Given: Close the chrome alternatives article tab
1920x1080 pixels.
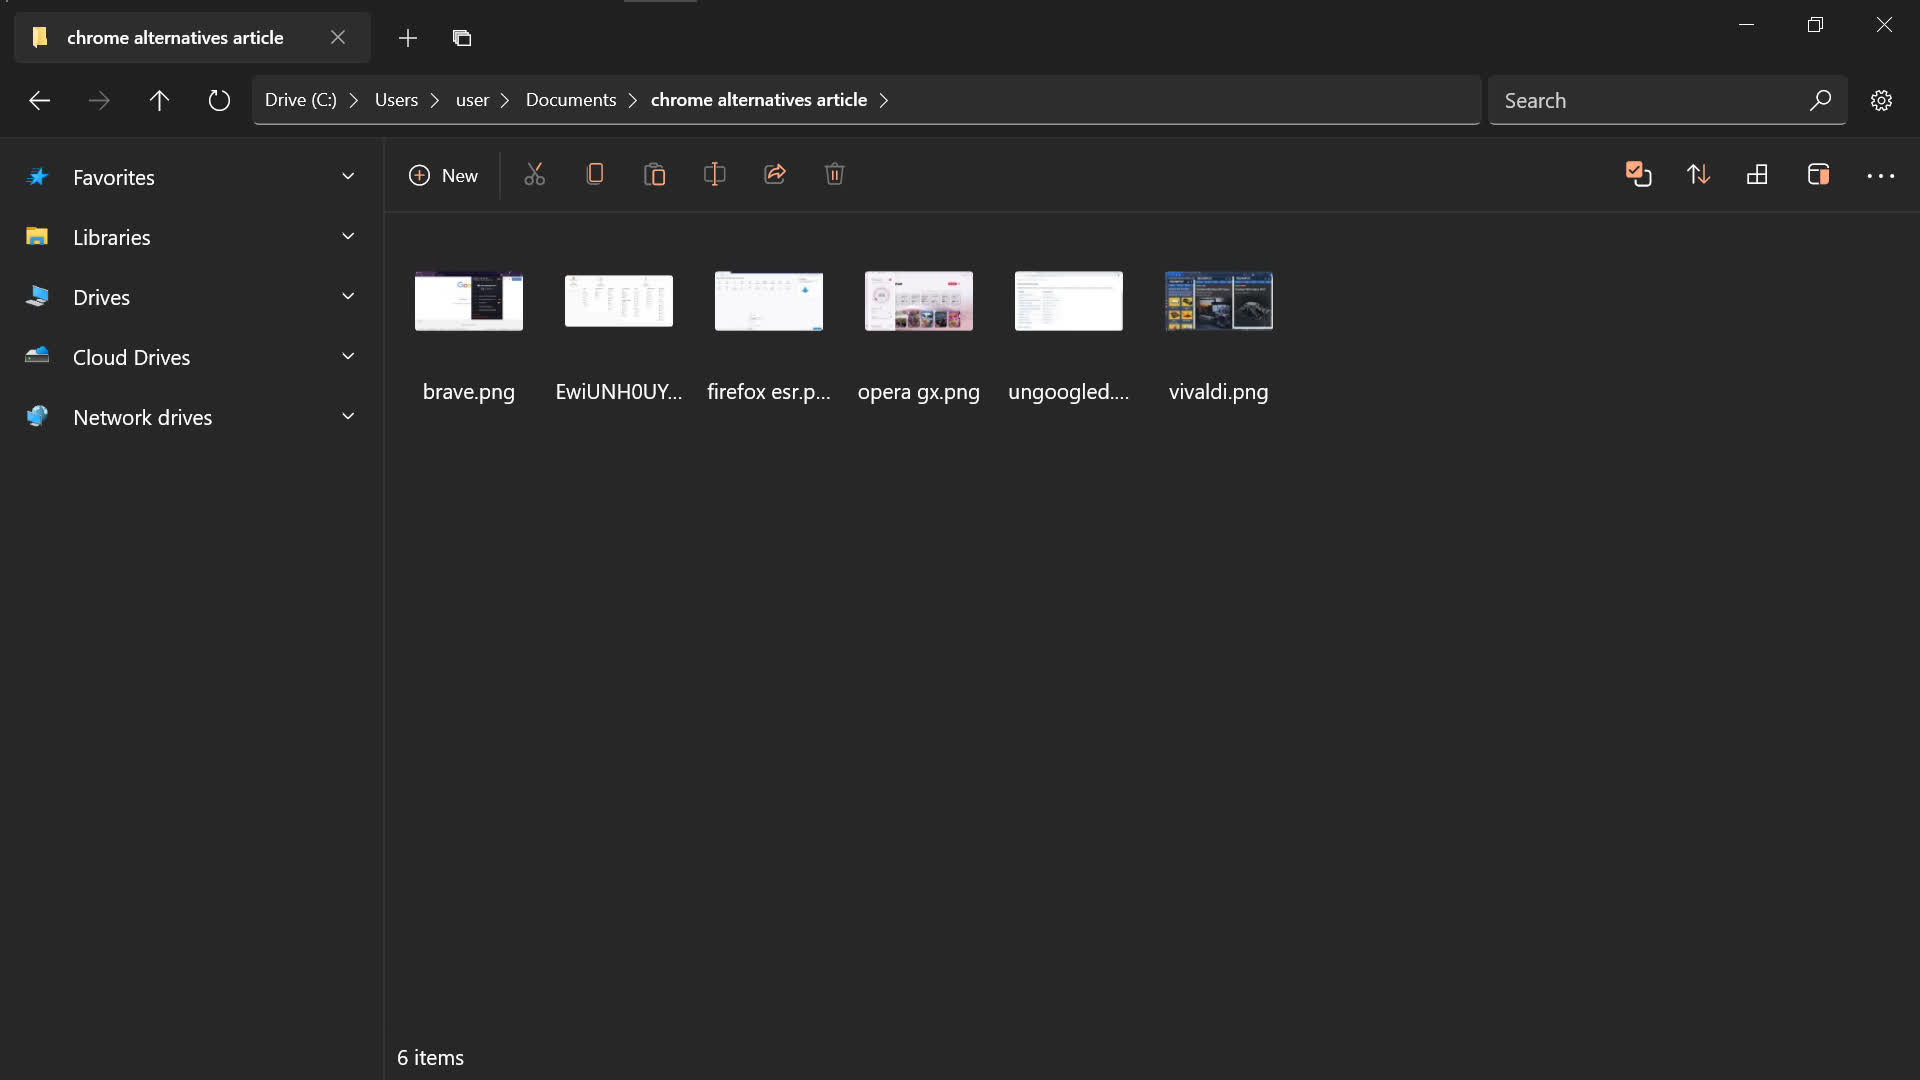Looking at the screenshot, I should point(338,38).
